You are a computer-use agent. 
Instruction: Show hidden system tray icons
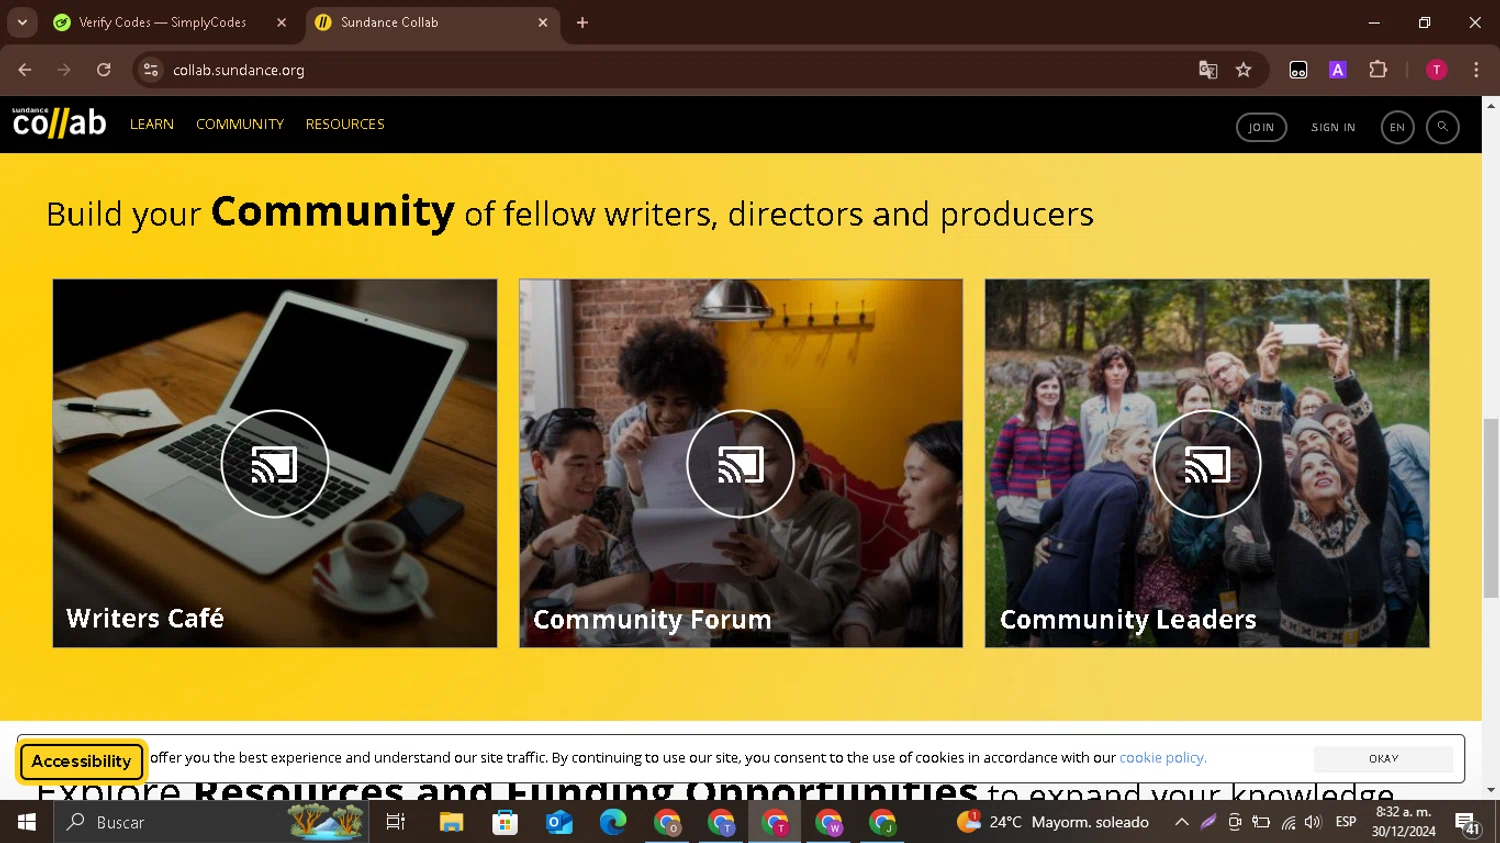pyautogui.click(x=1181, y=822)
